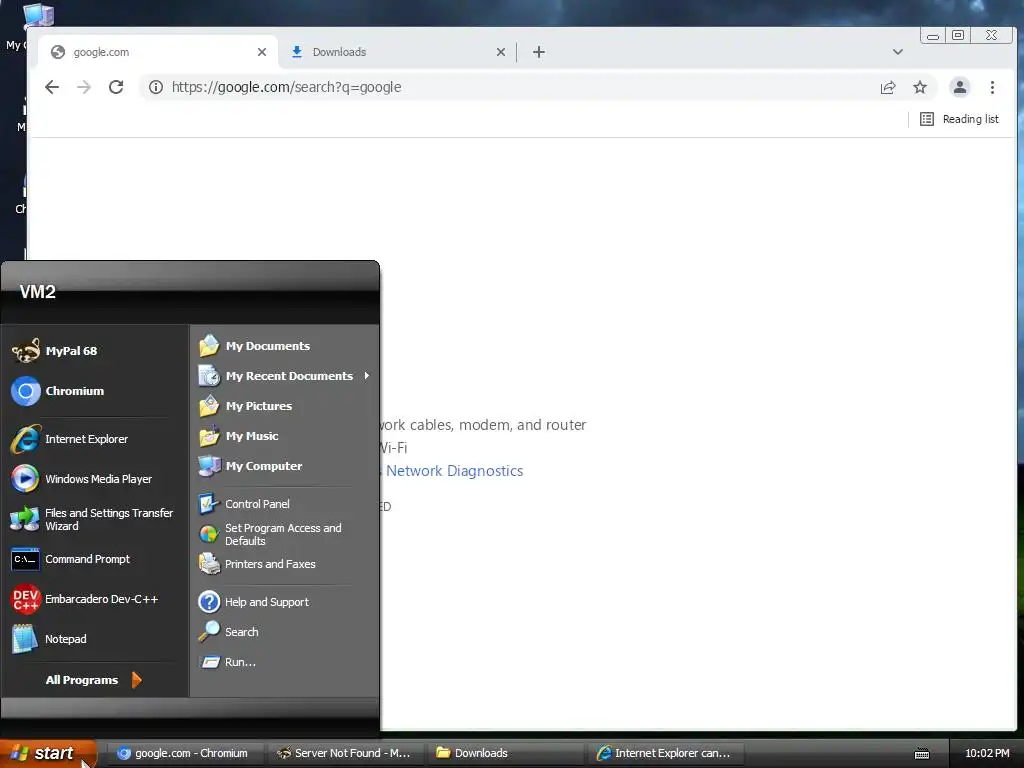Open Command Prompt
Screen dimensions: 1024x768
[x=71, y=559]
